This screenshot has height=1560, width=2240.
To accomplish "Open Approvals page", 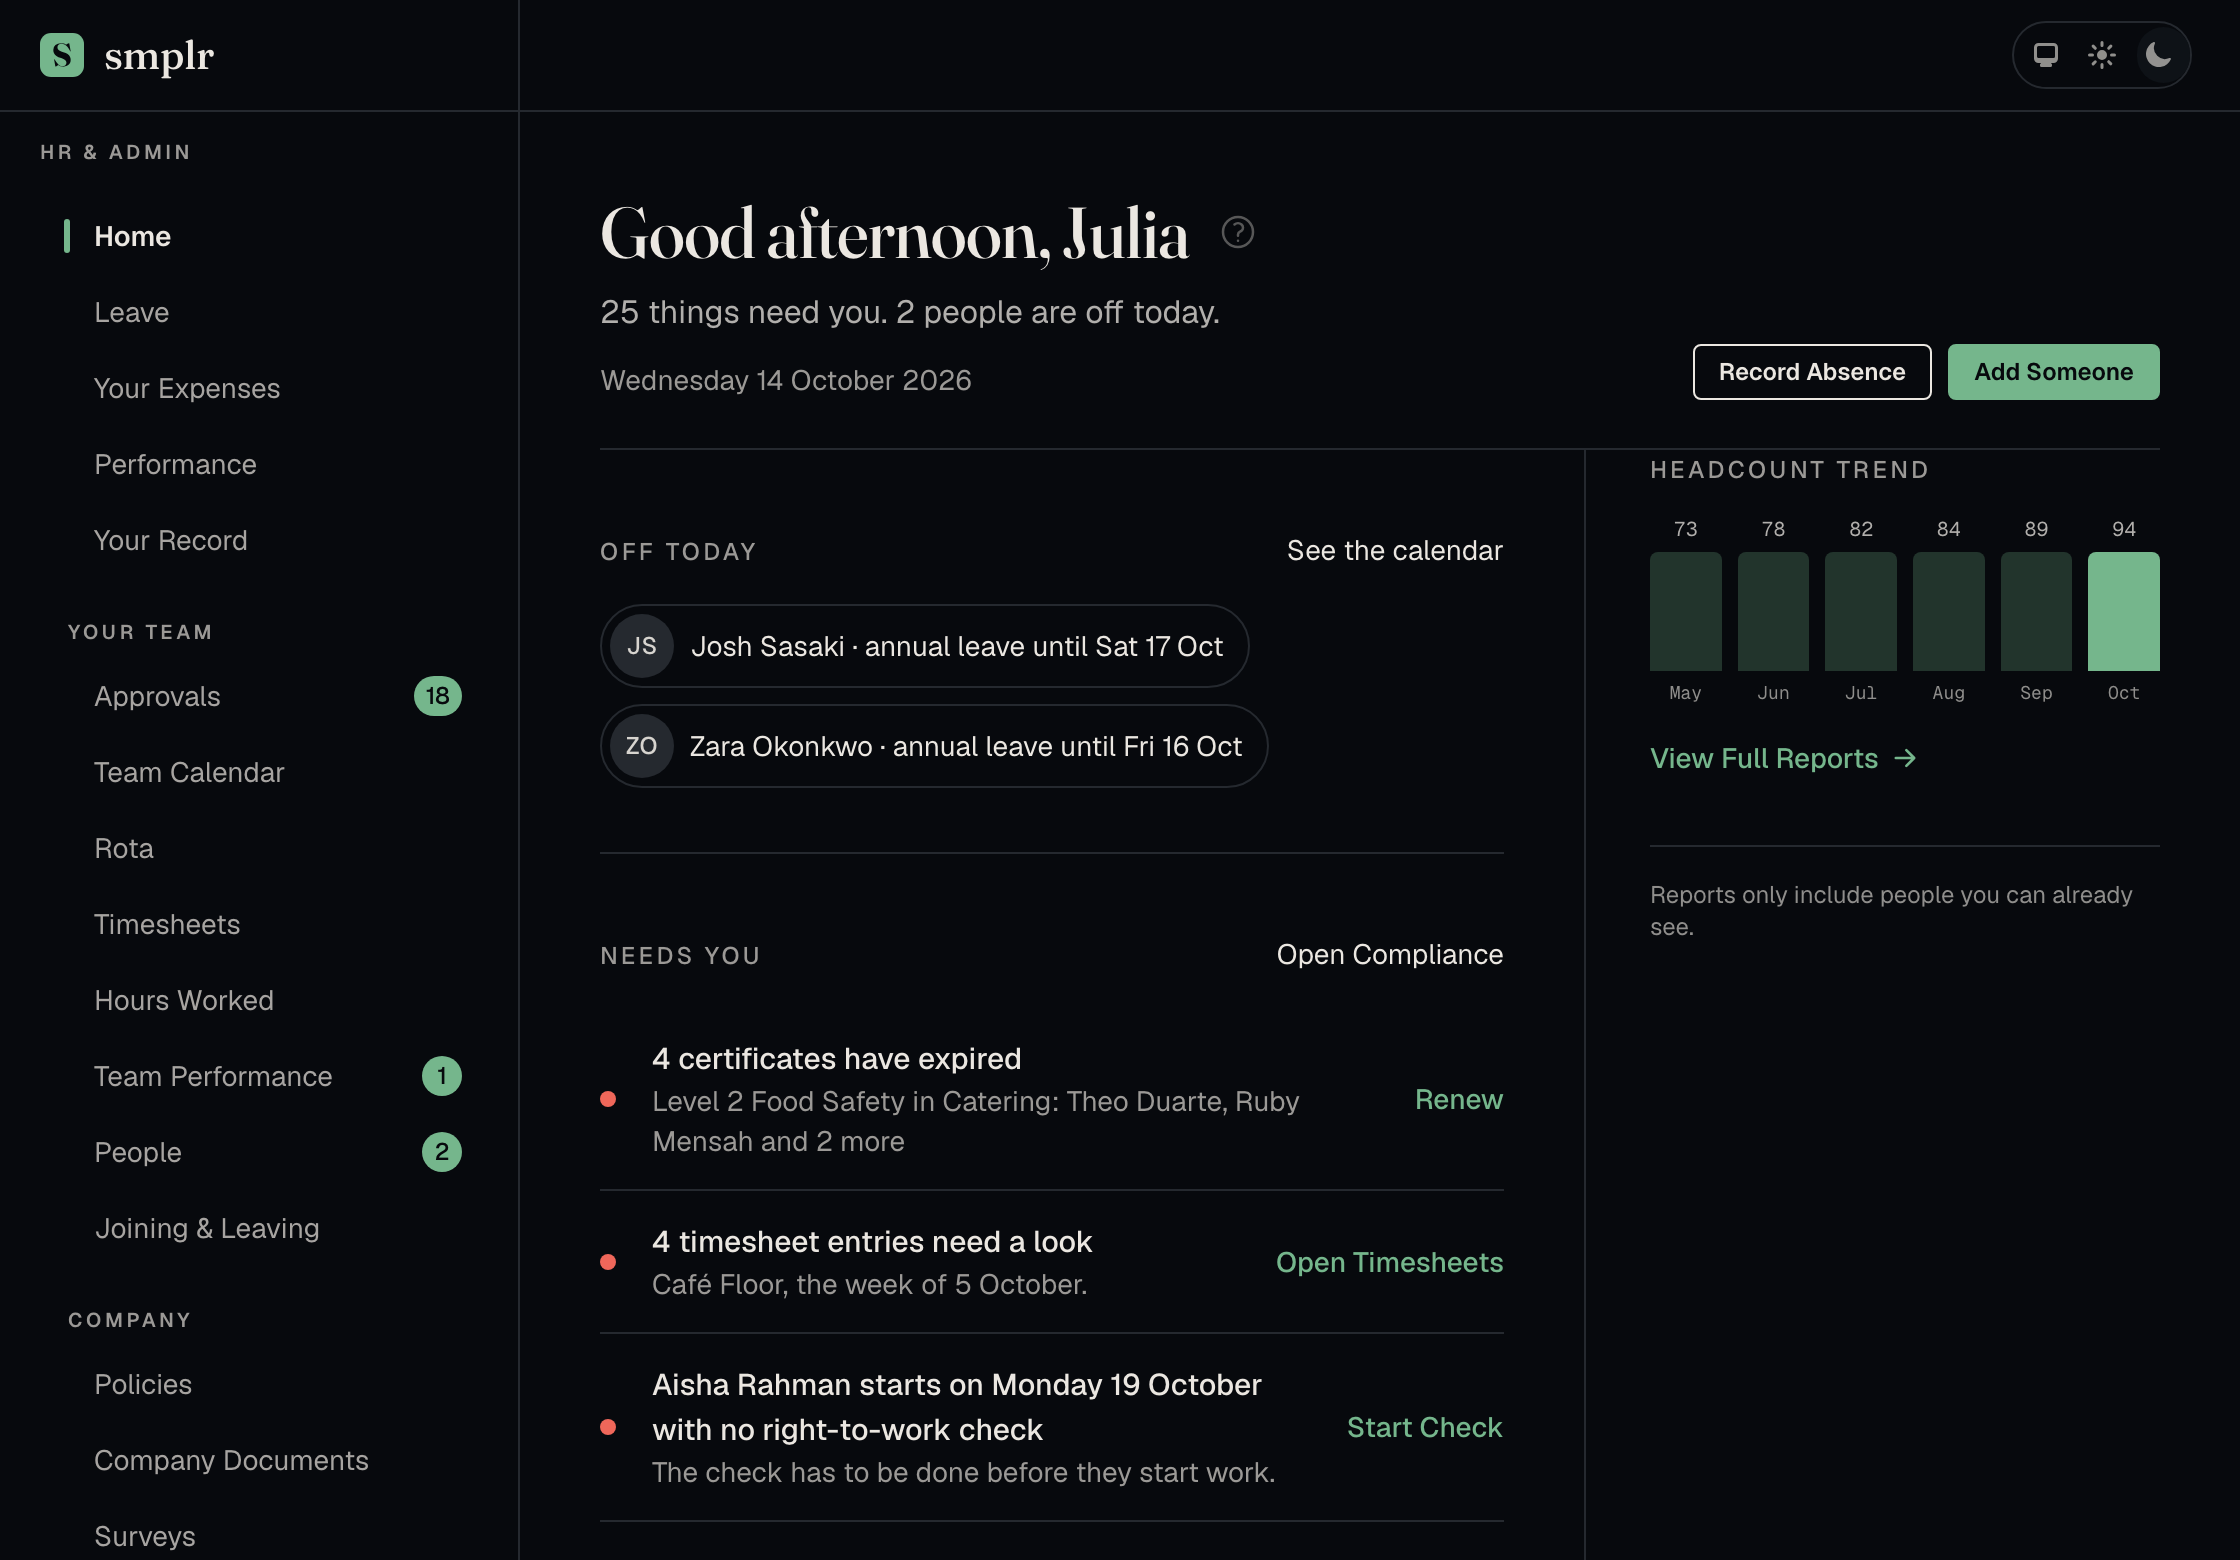I will coord(157,696).
